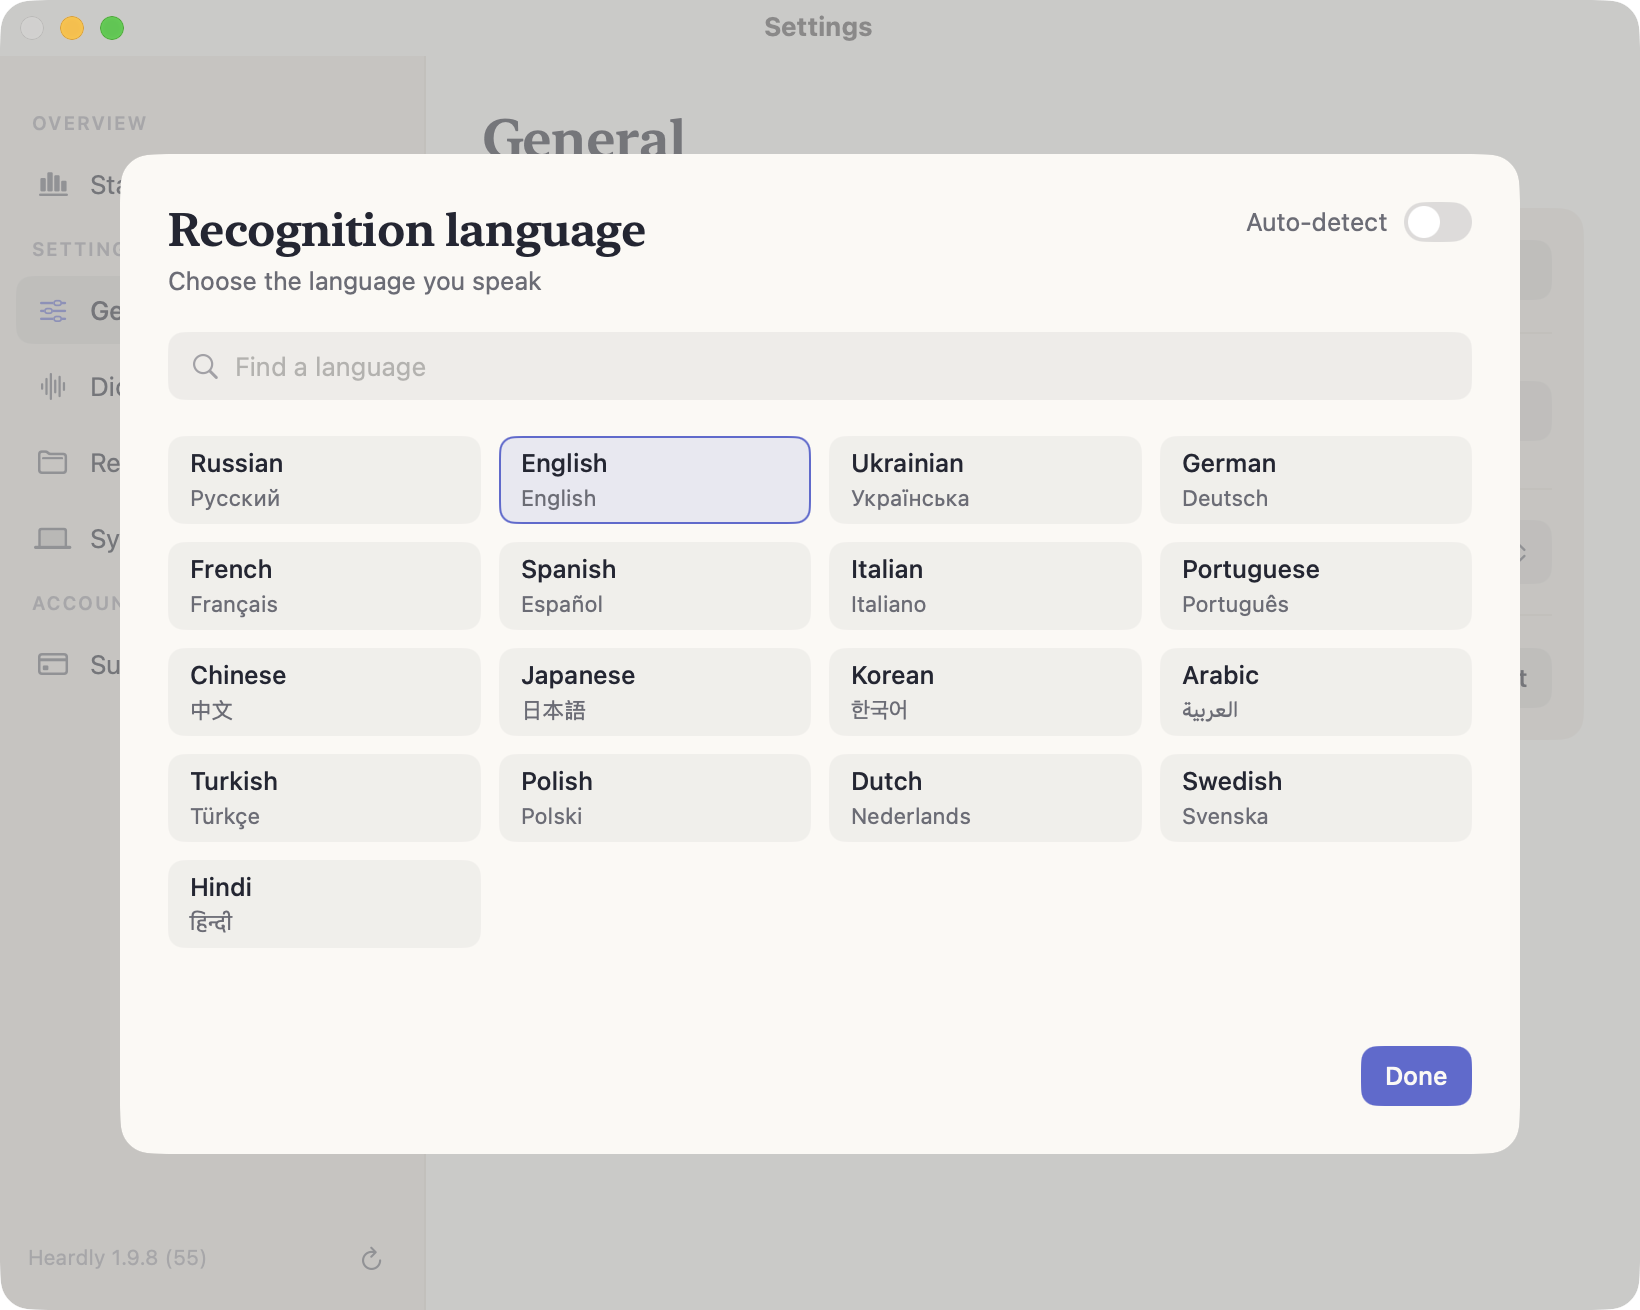Choose Spanish (Español) language
Screen dimensions: 1640x1310
coord(655,586)
